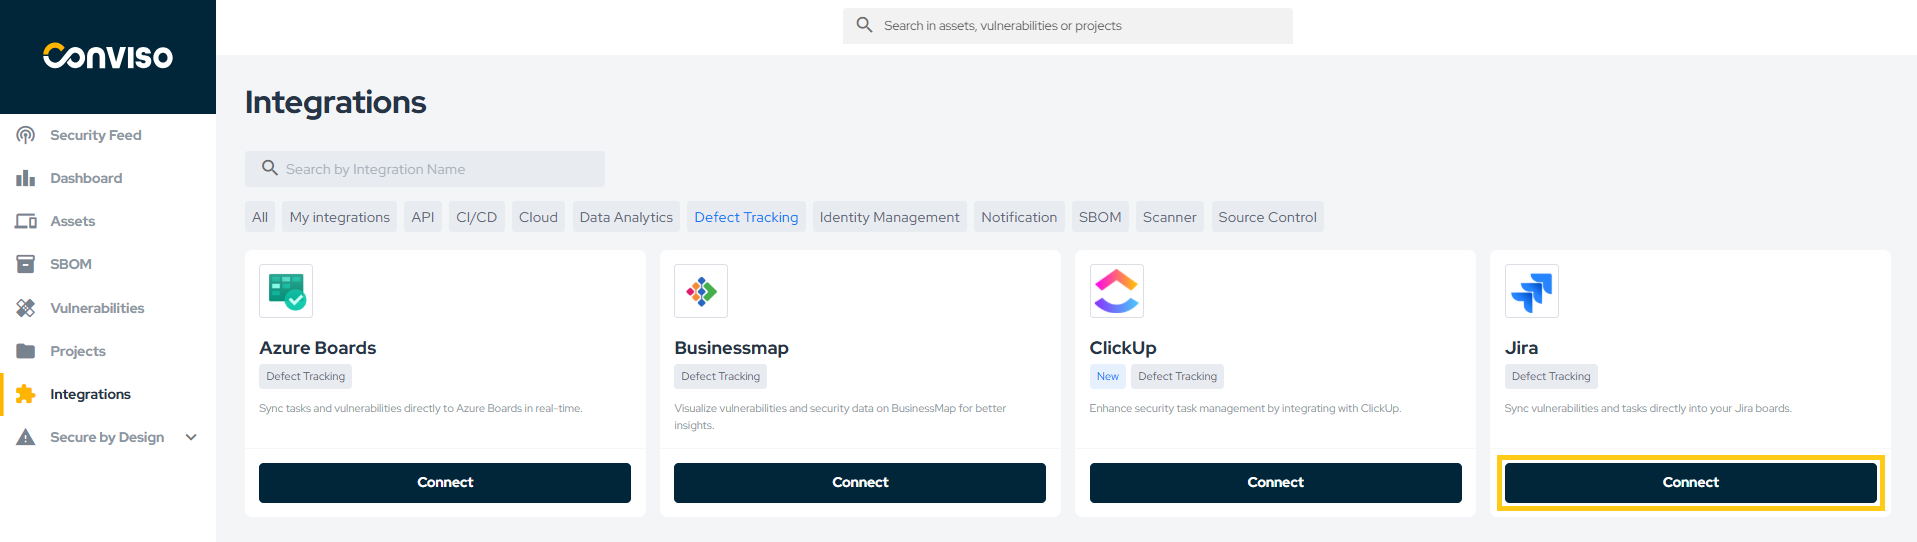
Task: Click Azure Boards description text
Action: click(421, 408)
